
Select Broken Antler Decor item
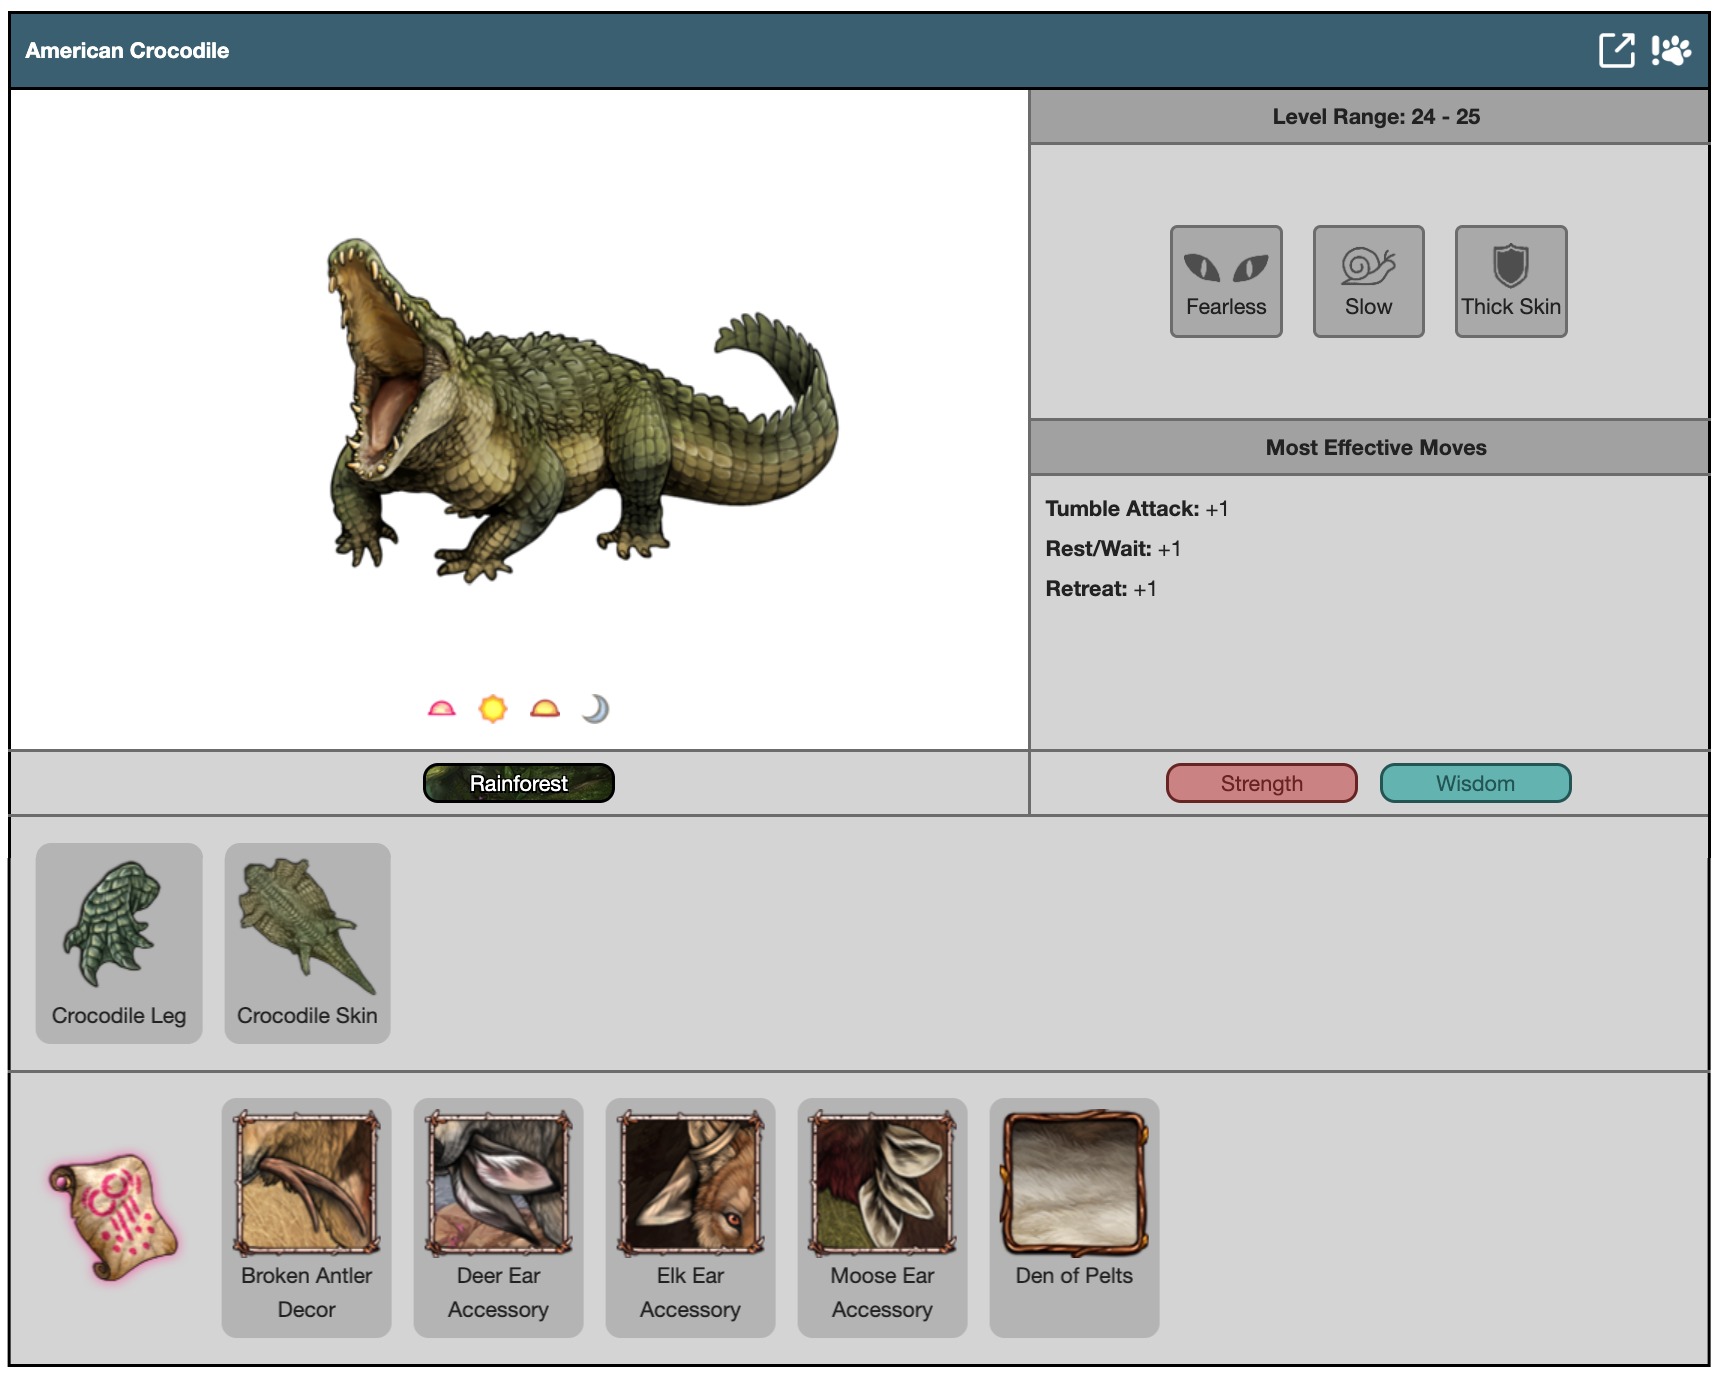(x=306, y=1217)
